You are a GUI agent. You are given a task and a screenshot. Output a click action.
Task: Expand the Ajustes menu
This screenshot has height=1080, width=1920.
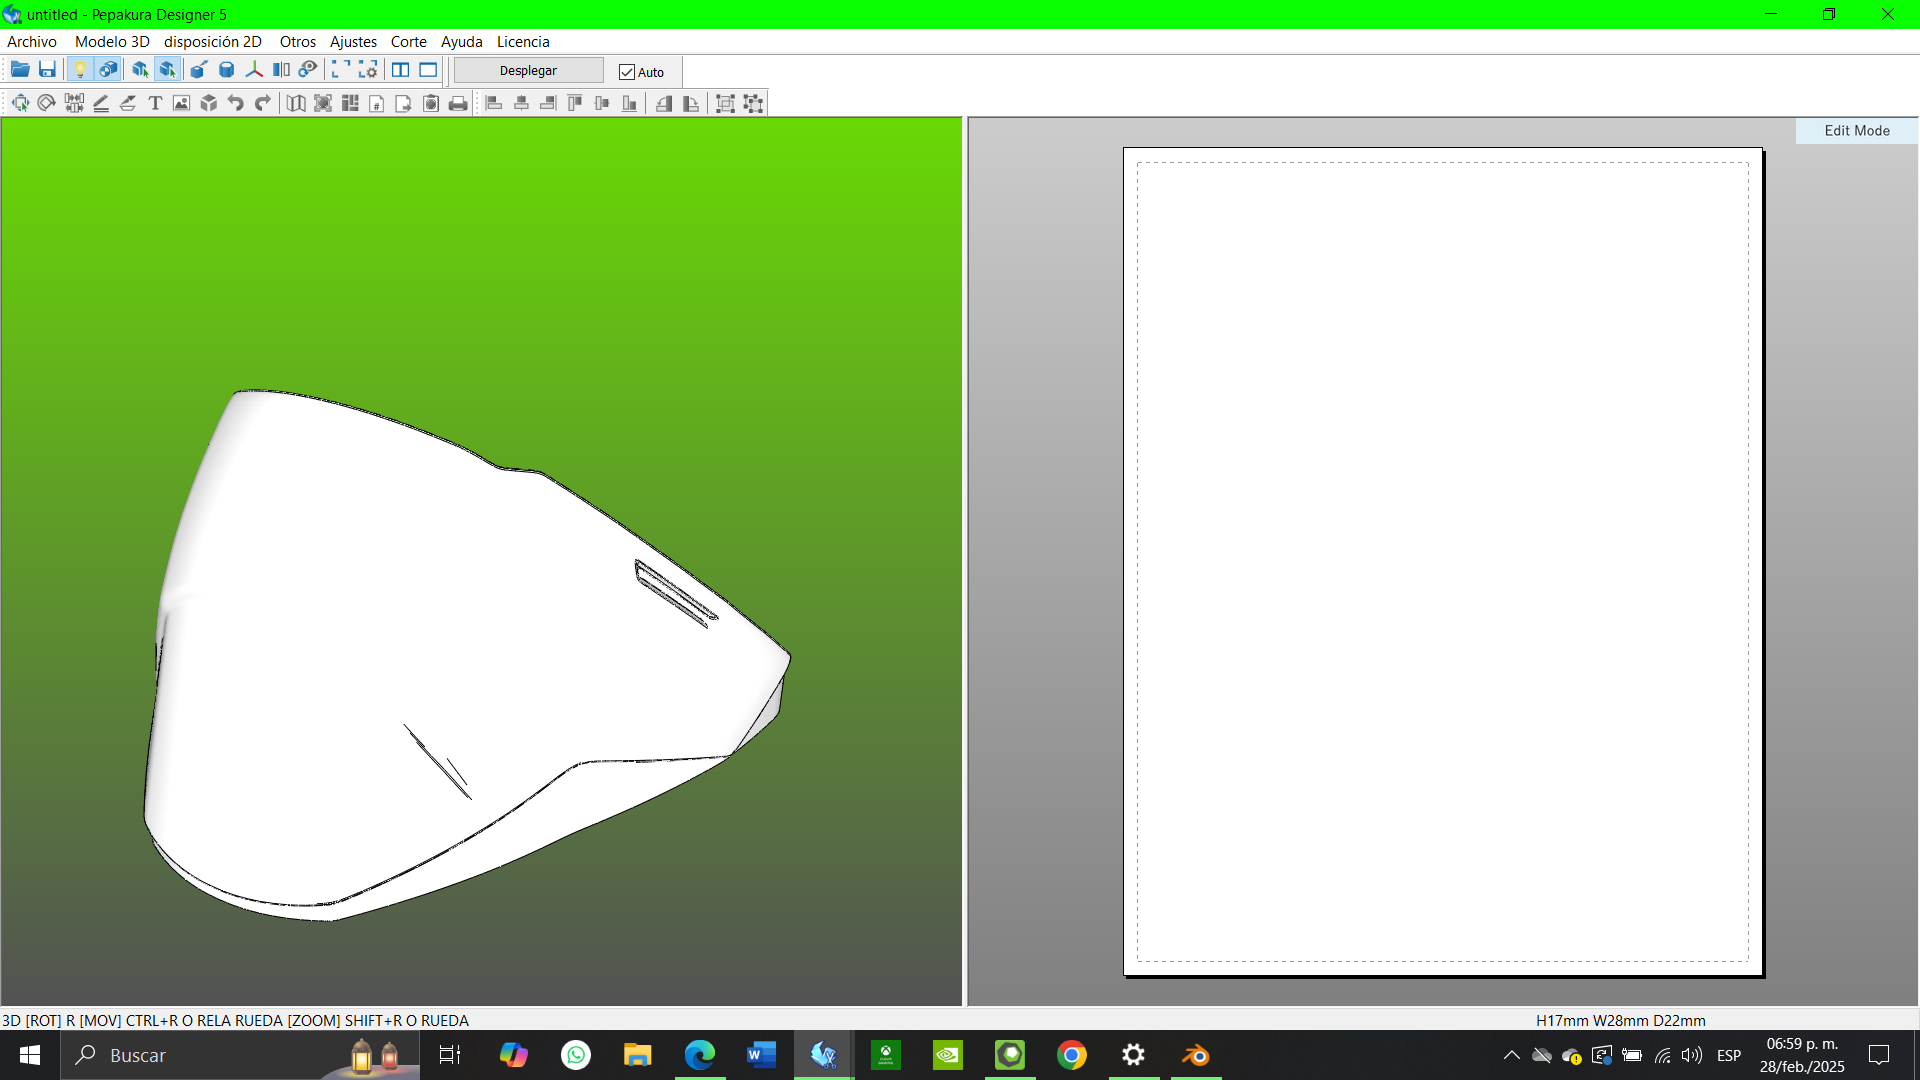353,42
